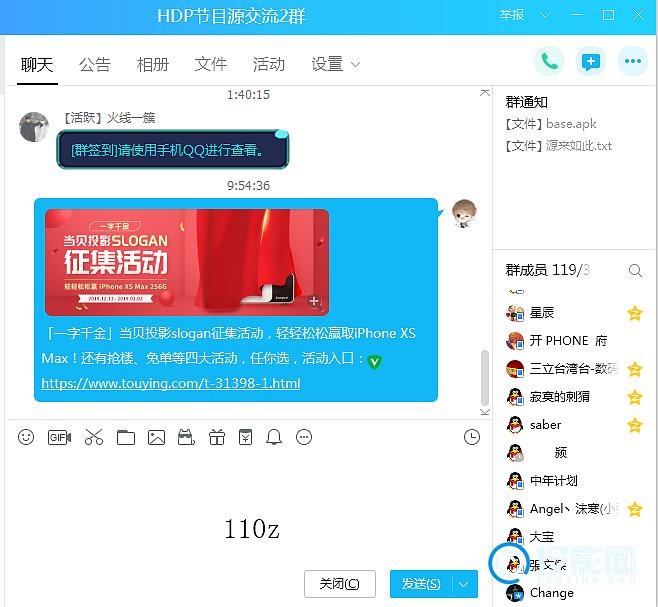Open base.apk file notice
This screenshot has width=658, height=607.
(551, 124)
